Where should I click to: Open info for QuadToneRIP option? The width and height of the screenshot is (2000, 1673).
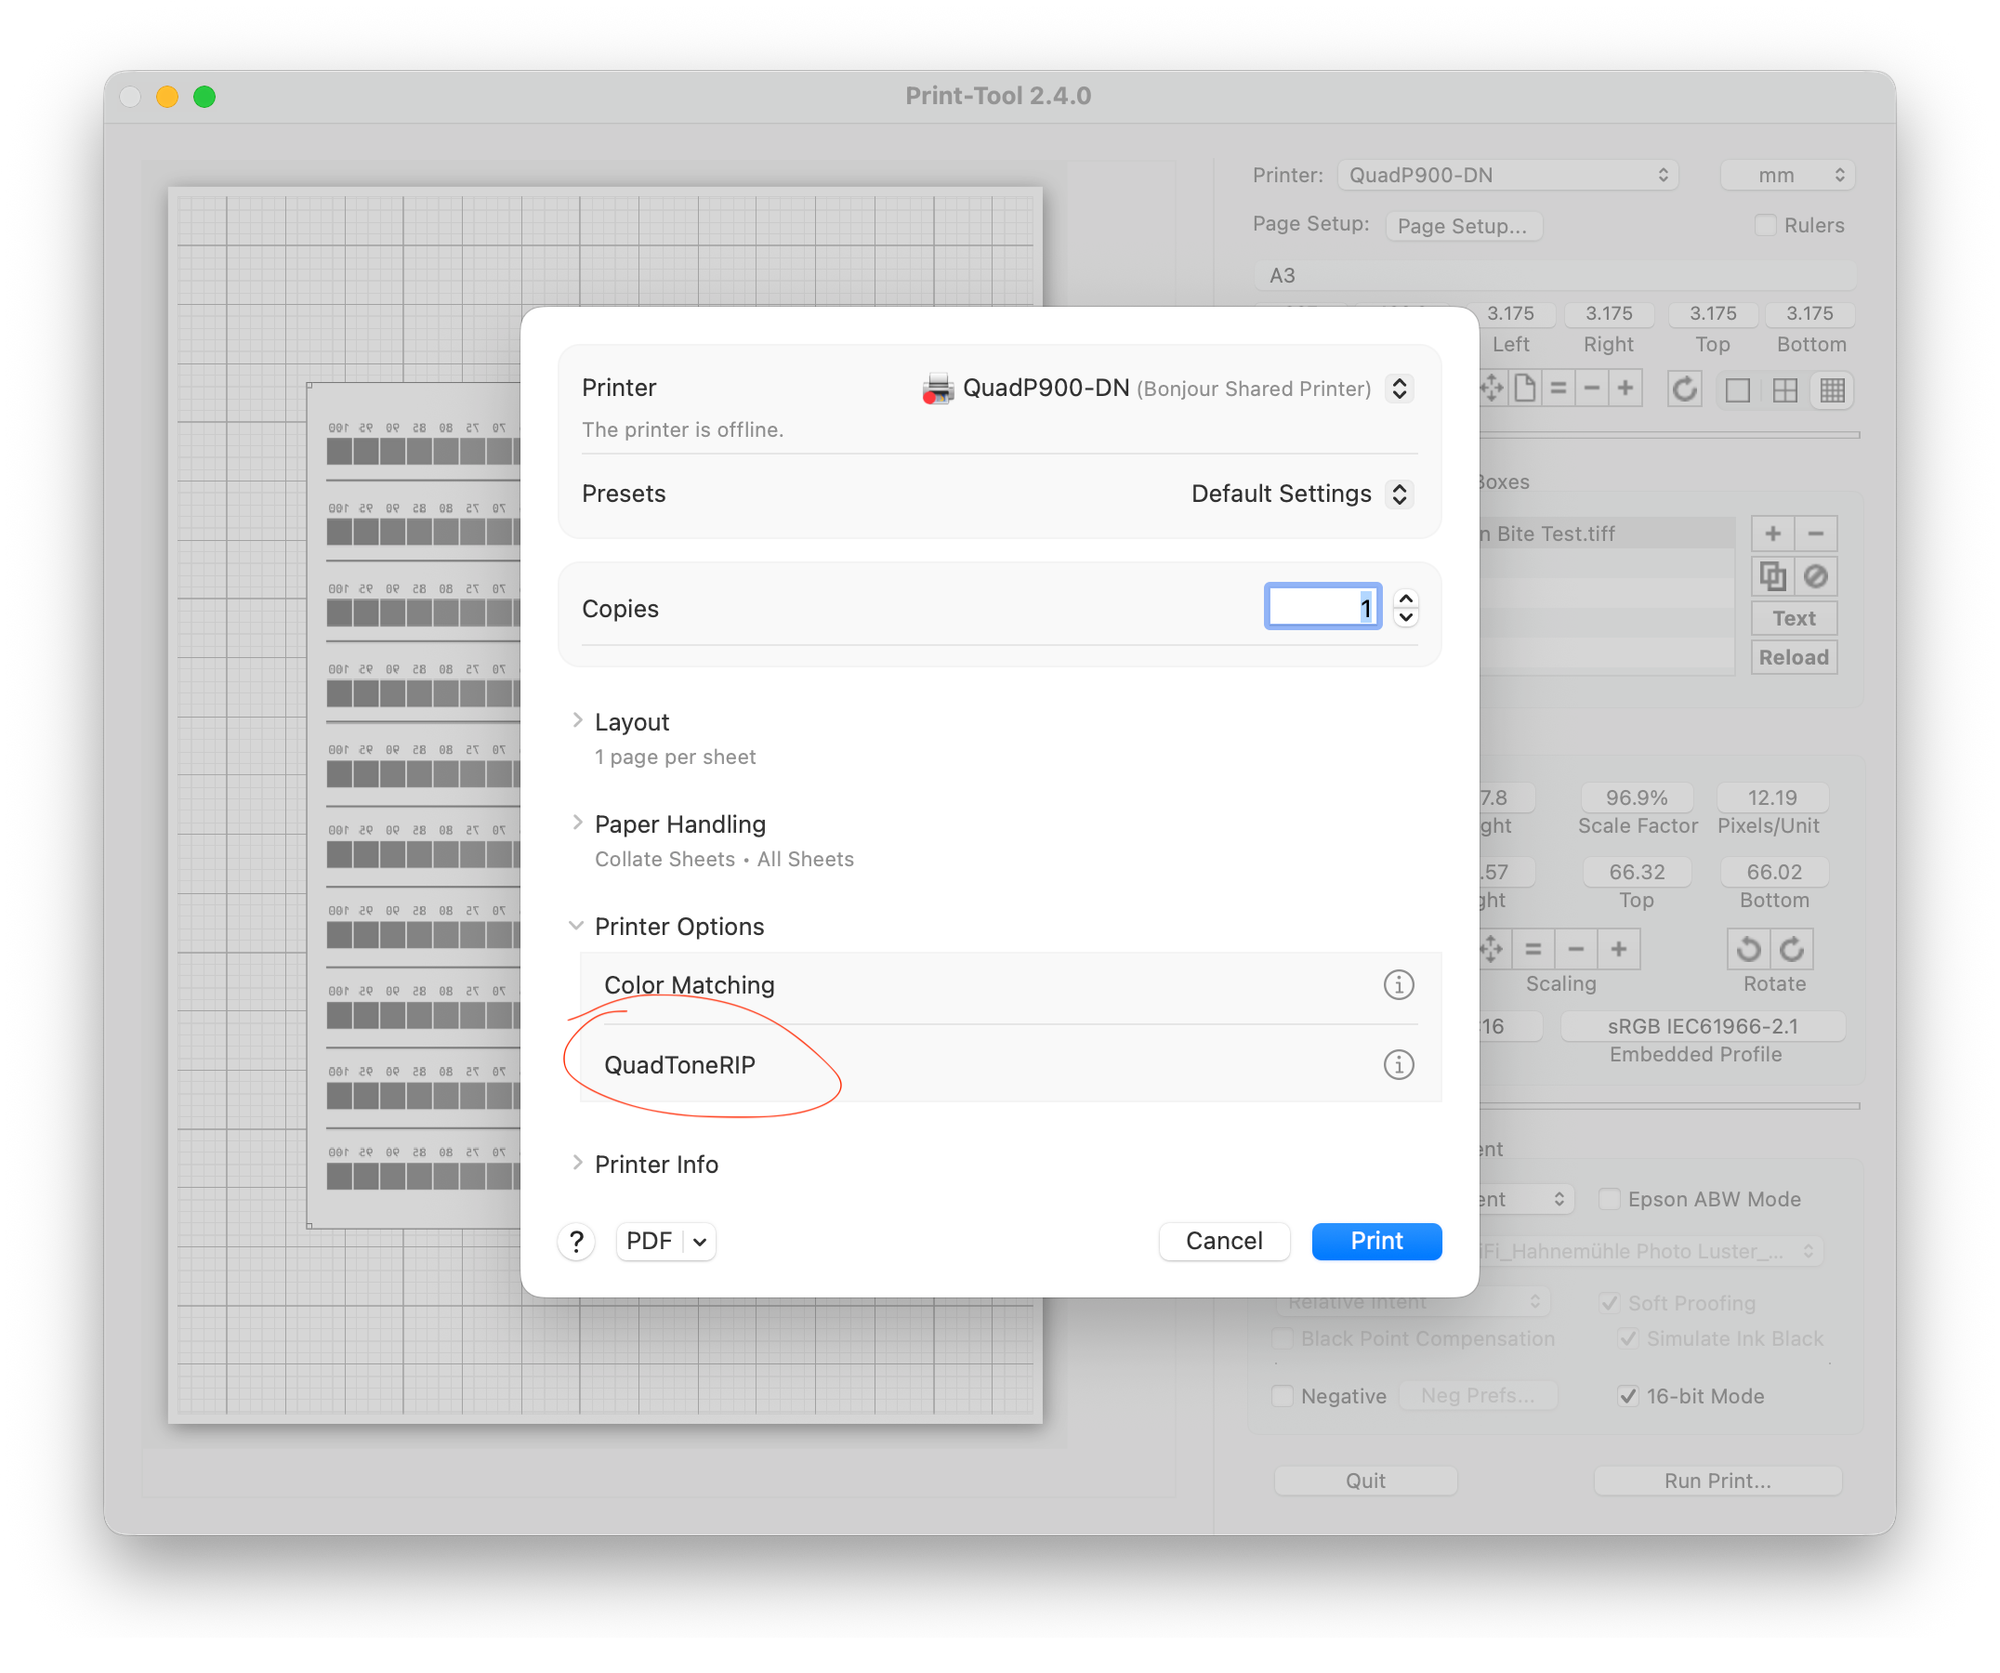point(1398,1065)
